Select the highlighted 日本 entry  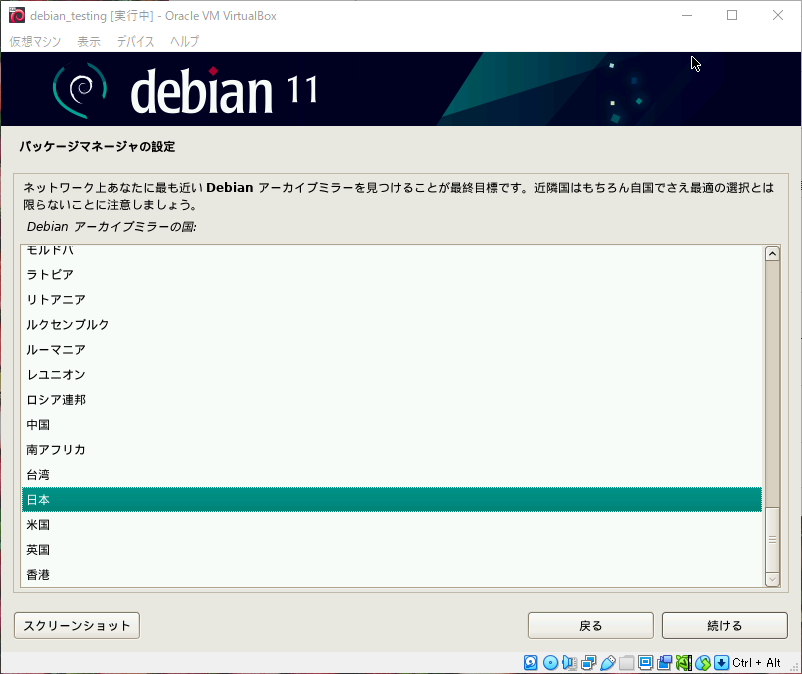392,500
